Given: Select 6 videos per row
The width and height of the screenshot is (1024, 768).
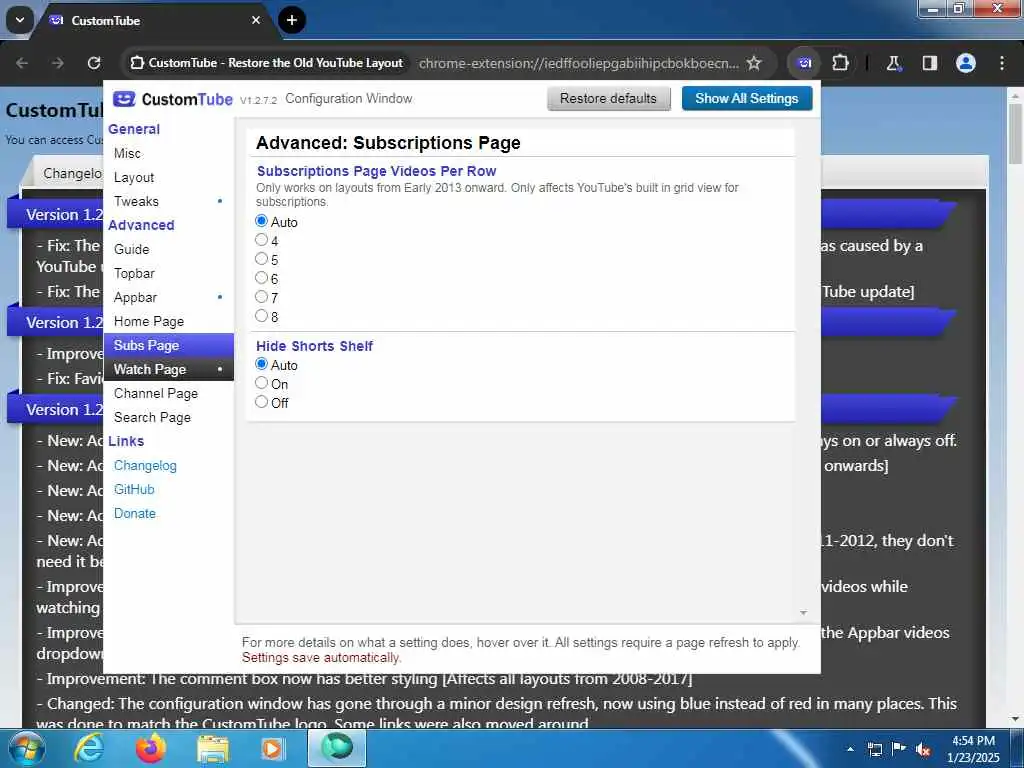Looking at the screenshot, I should 261,278.
